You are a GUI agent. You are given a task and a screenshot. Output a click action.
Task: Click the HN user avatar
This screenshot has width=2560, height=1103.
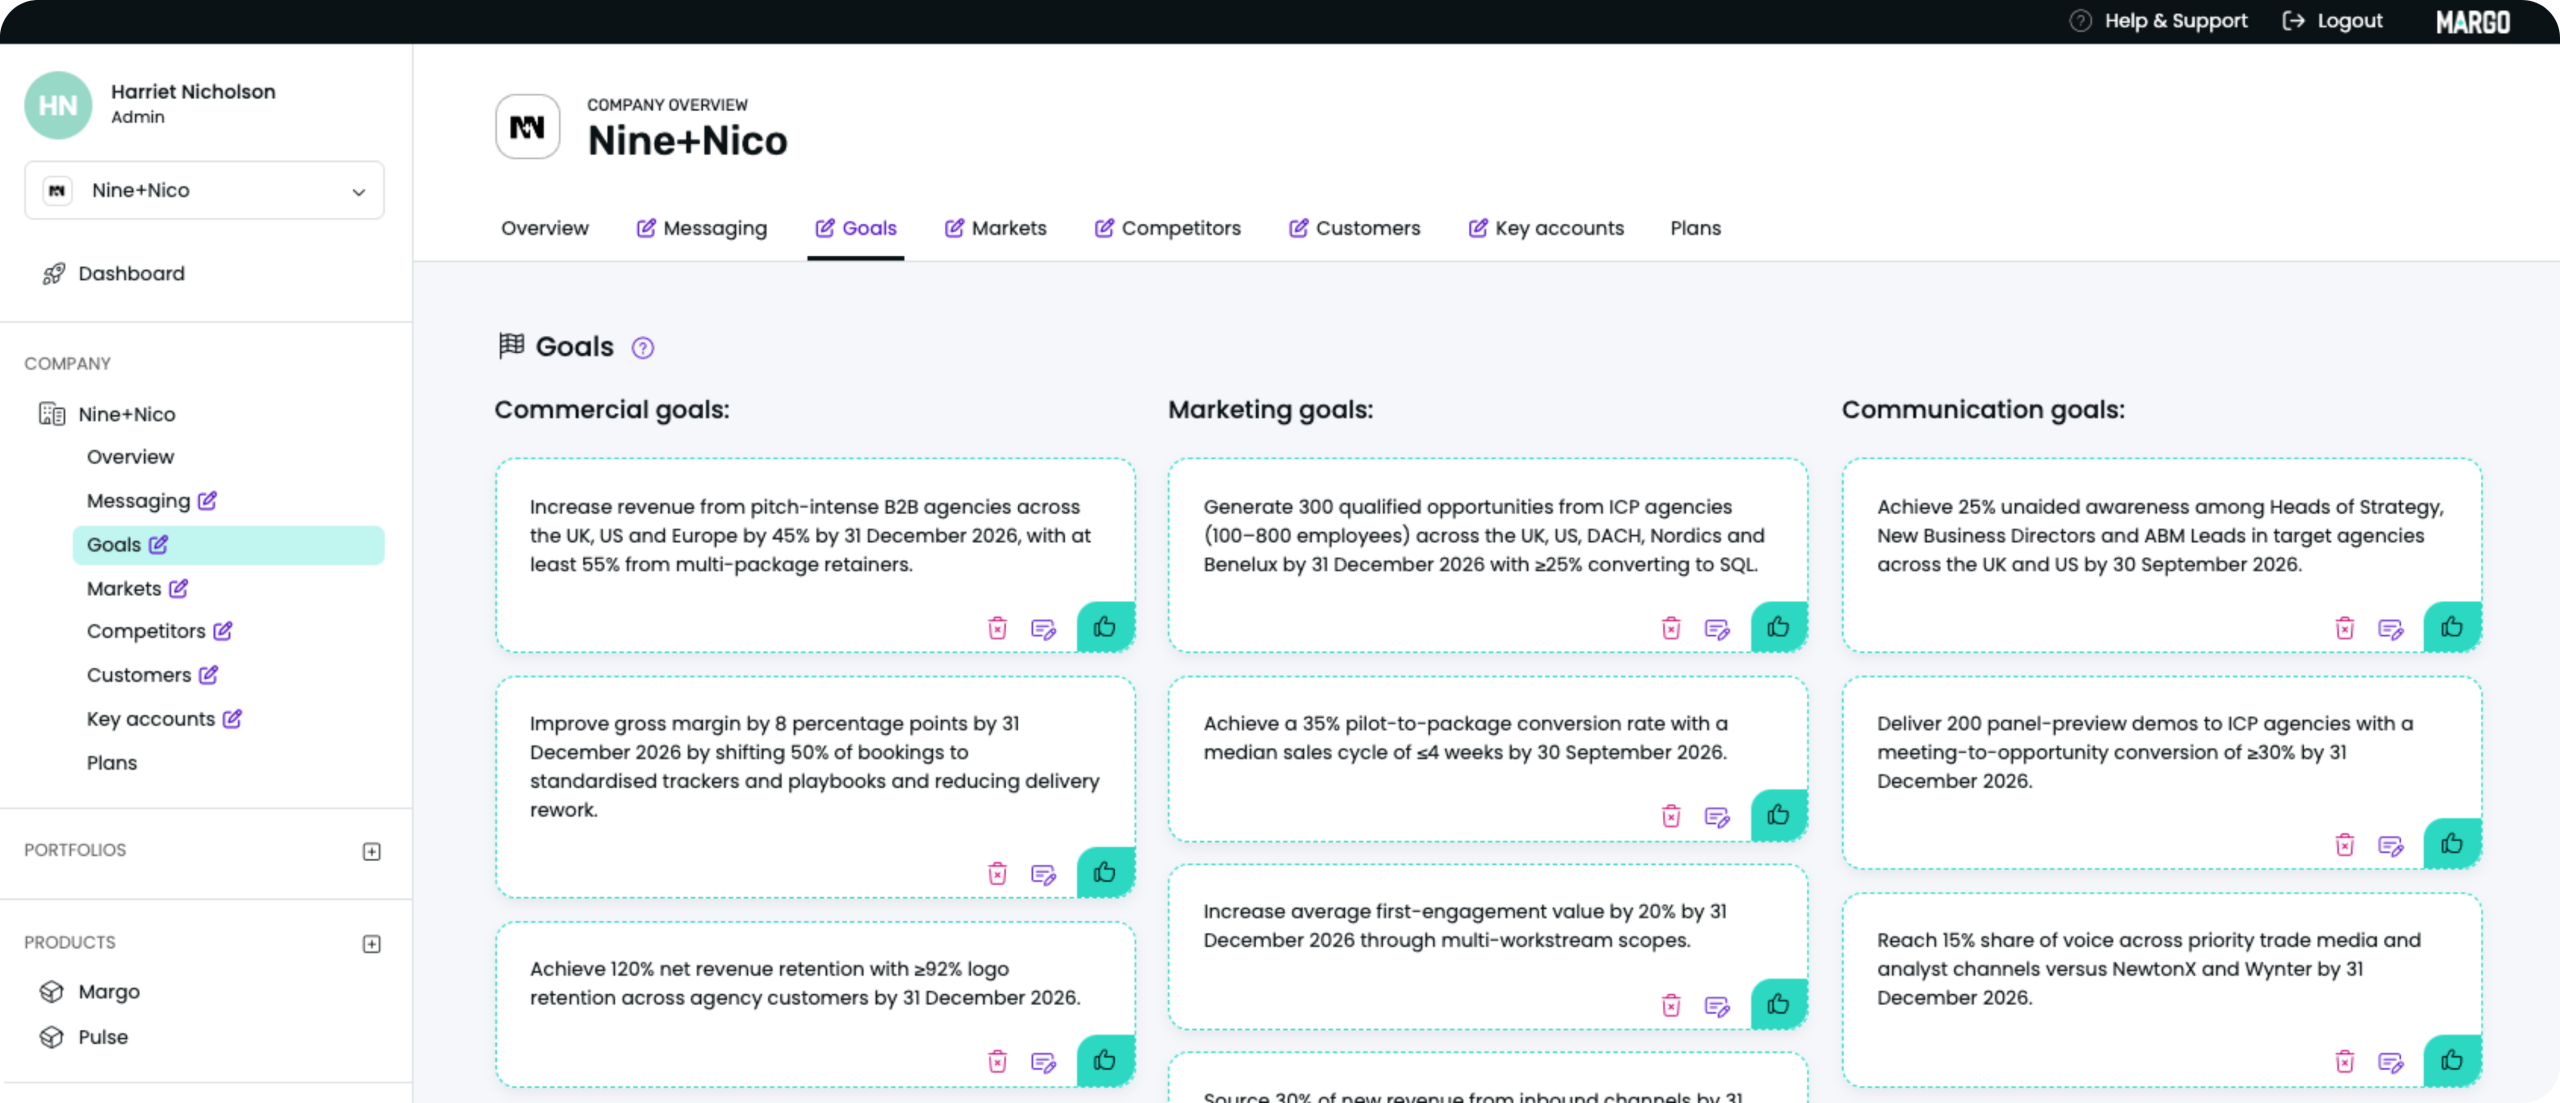58,105
